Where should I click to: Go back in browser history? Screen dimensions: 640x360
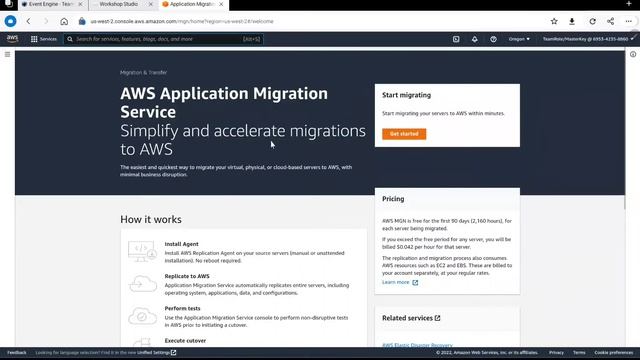pos(28,21)
